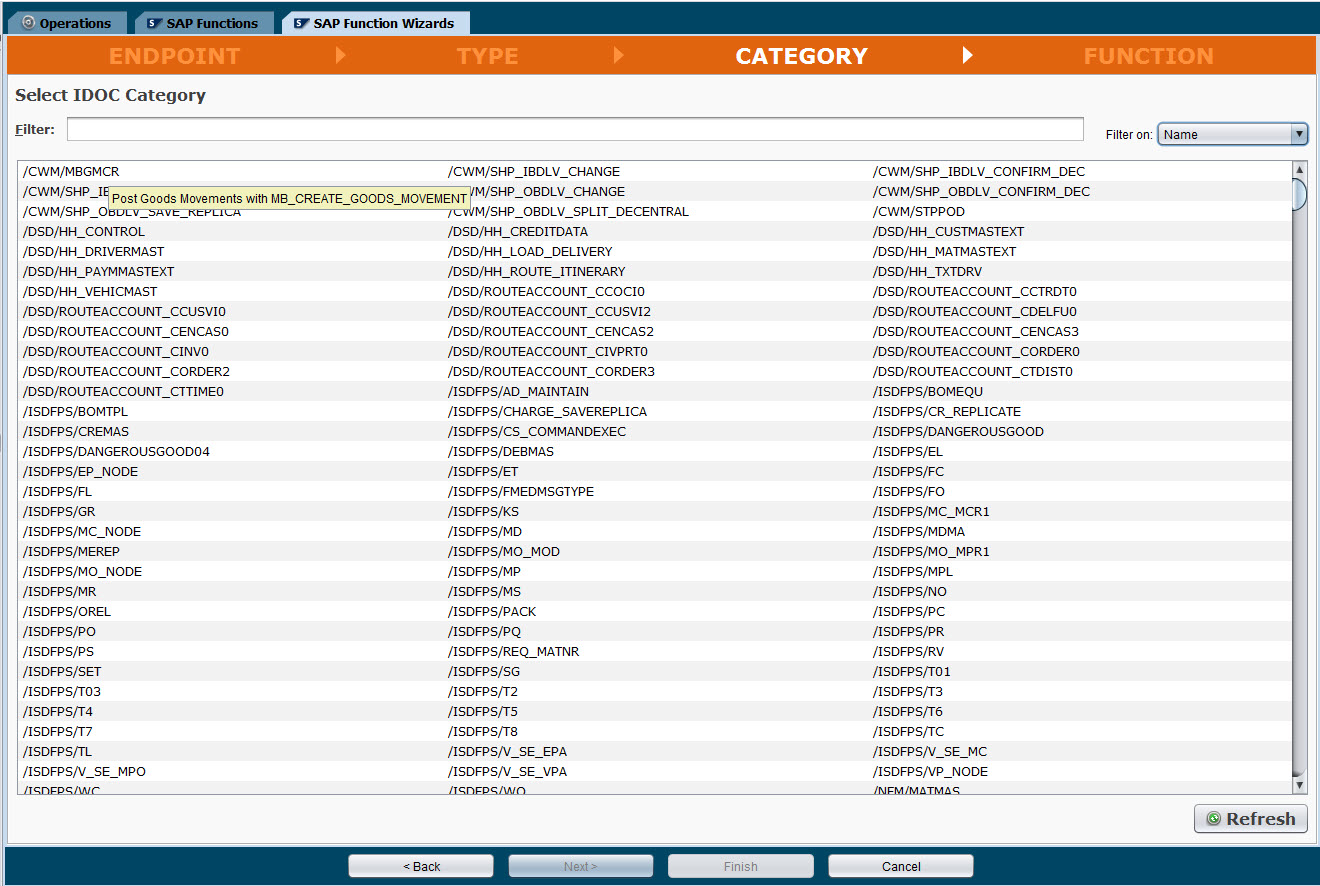This screenshot has height=886, width=1320.
Task: Select /ISDFPS/MO_MOD entry
Action: tap(504, 552)
